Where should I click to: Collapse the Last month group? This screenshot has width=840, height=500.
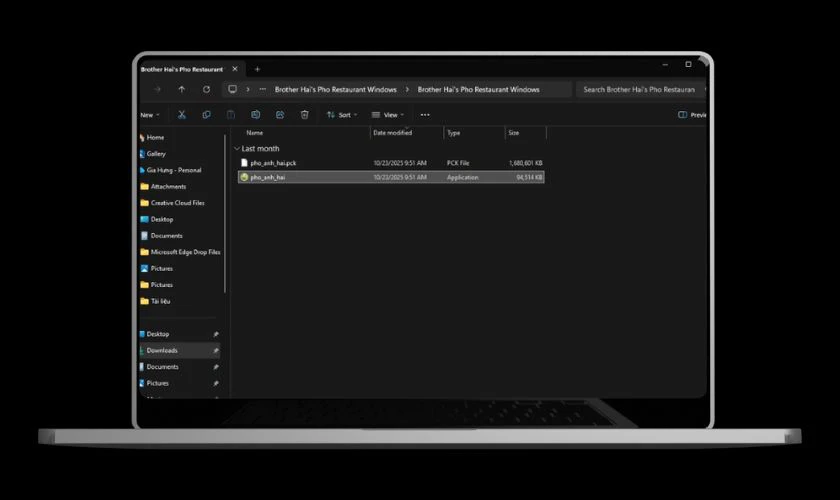coord(237,149)
